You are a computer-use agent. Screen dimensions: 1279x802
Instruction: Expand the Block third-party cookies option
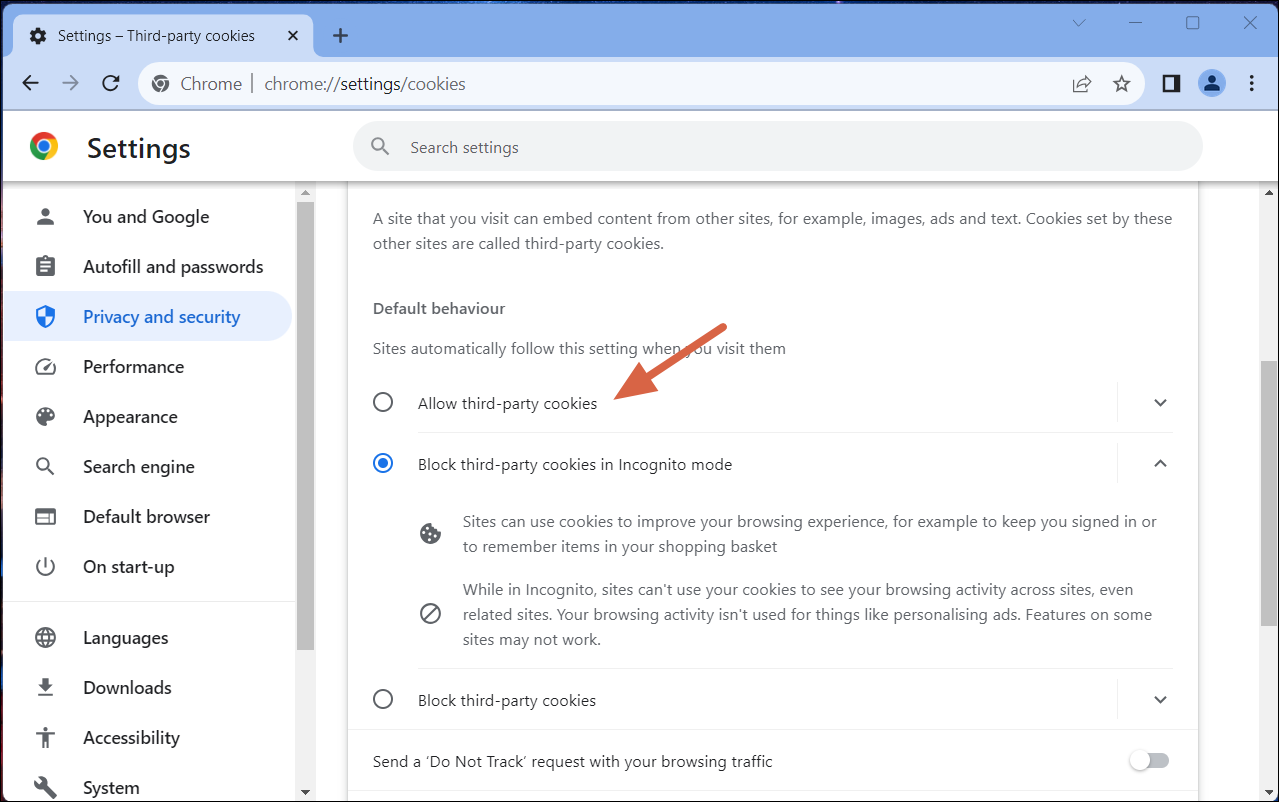pos(1160,700)
